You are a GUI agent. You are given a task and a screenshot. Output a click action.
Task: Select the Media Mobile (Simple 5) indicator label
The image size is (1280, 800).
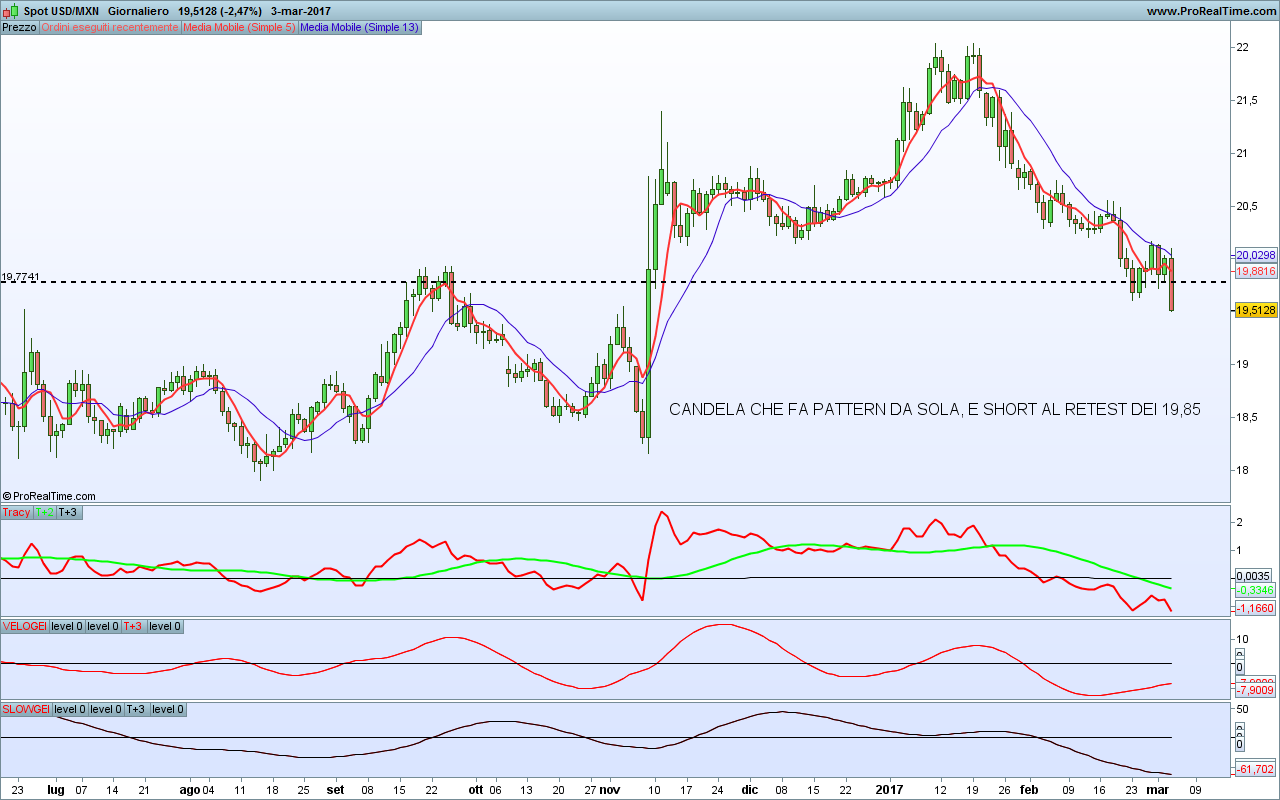tap(239, 28)
